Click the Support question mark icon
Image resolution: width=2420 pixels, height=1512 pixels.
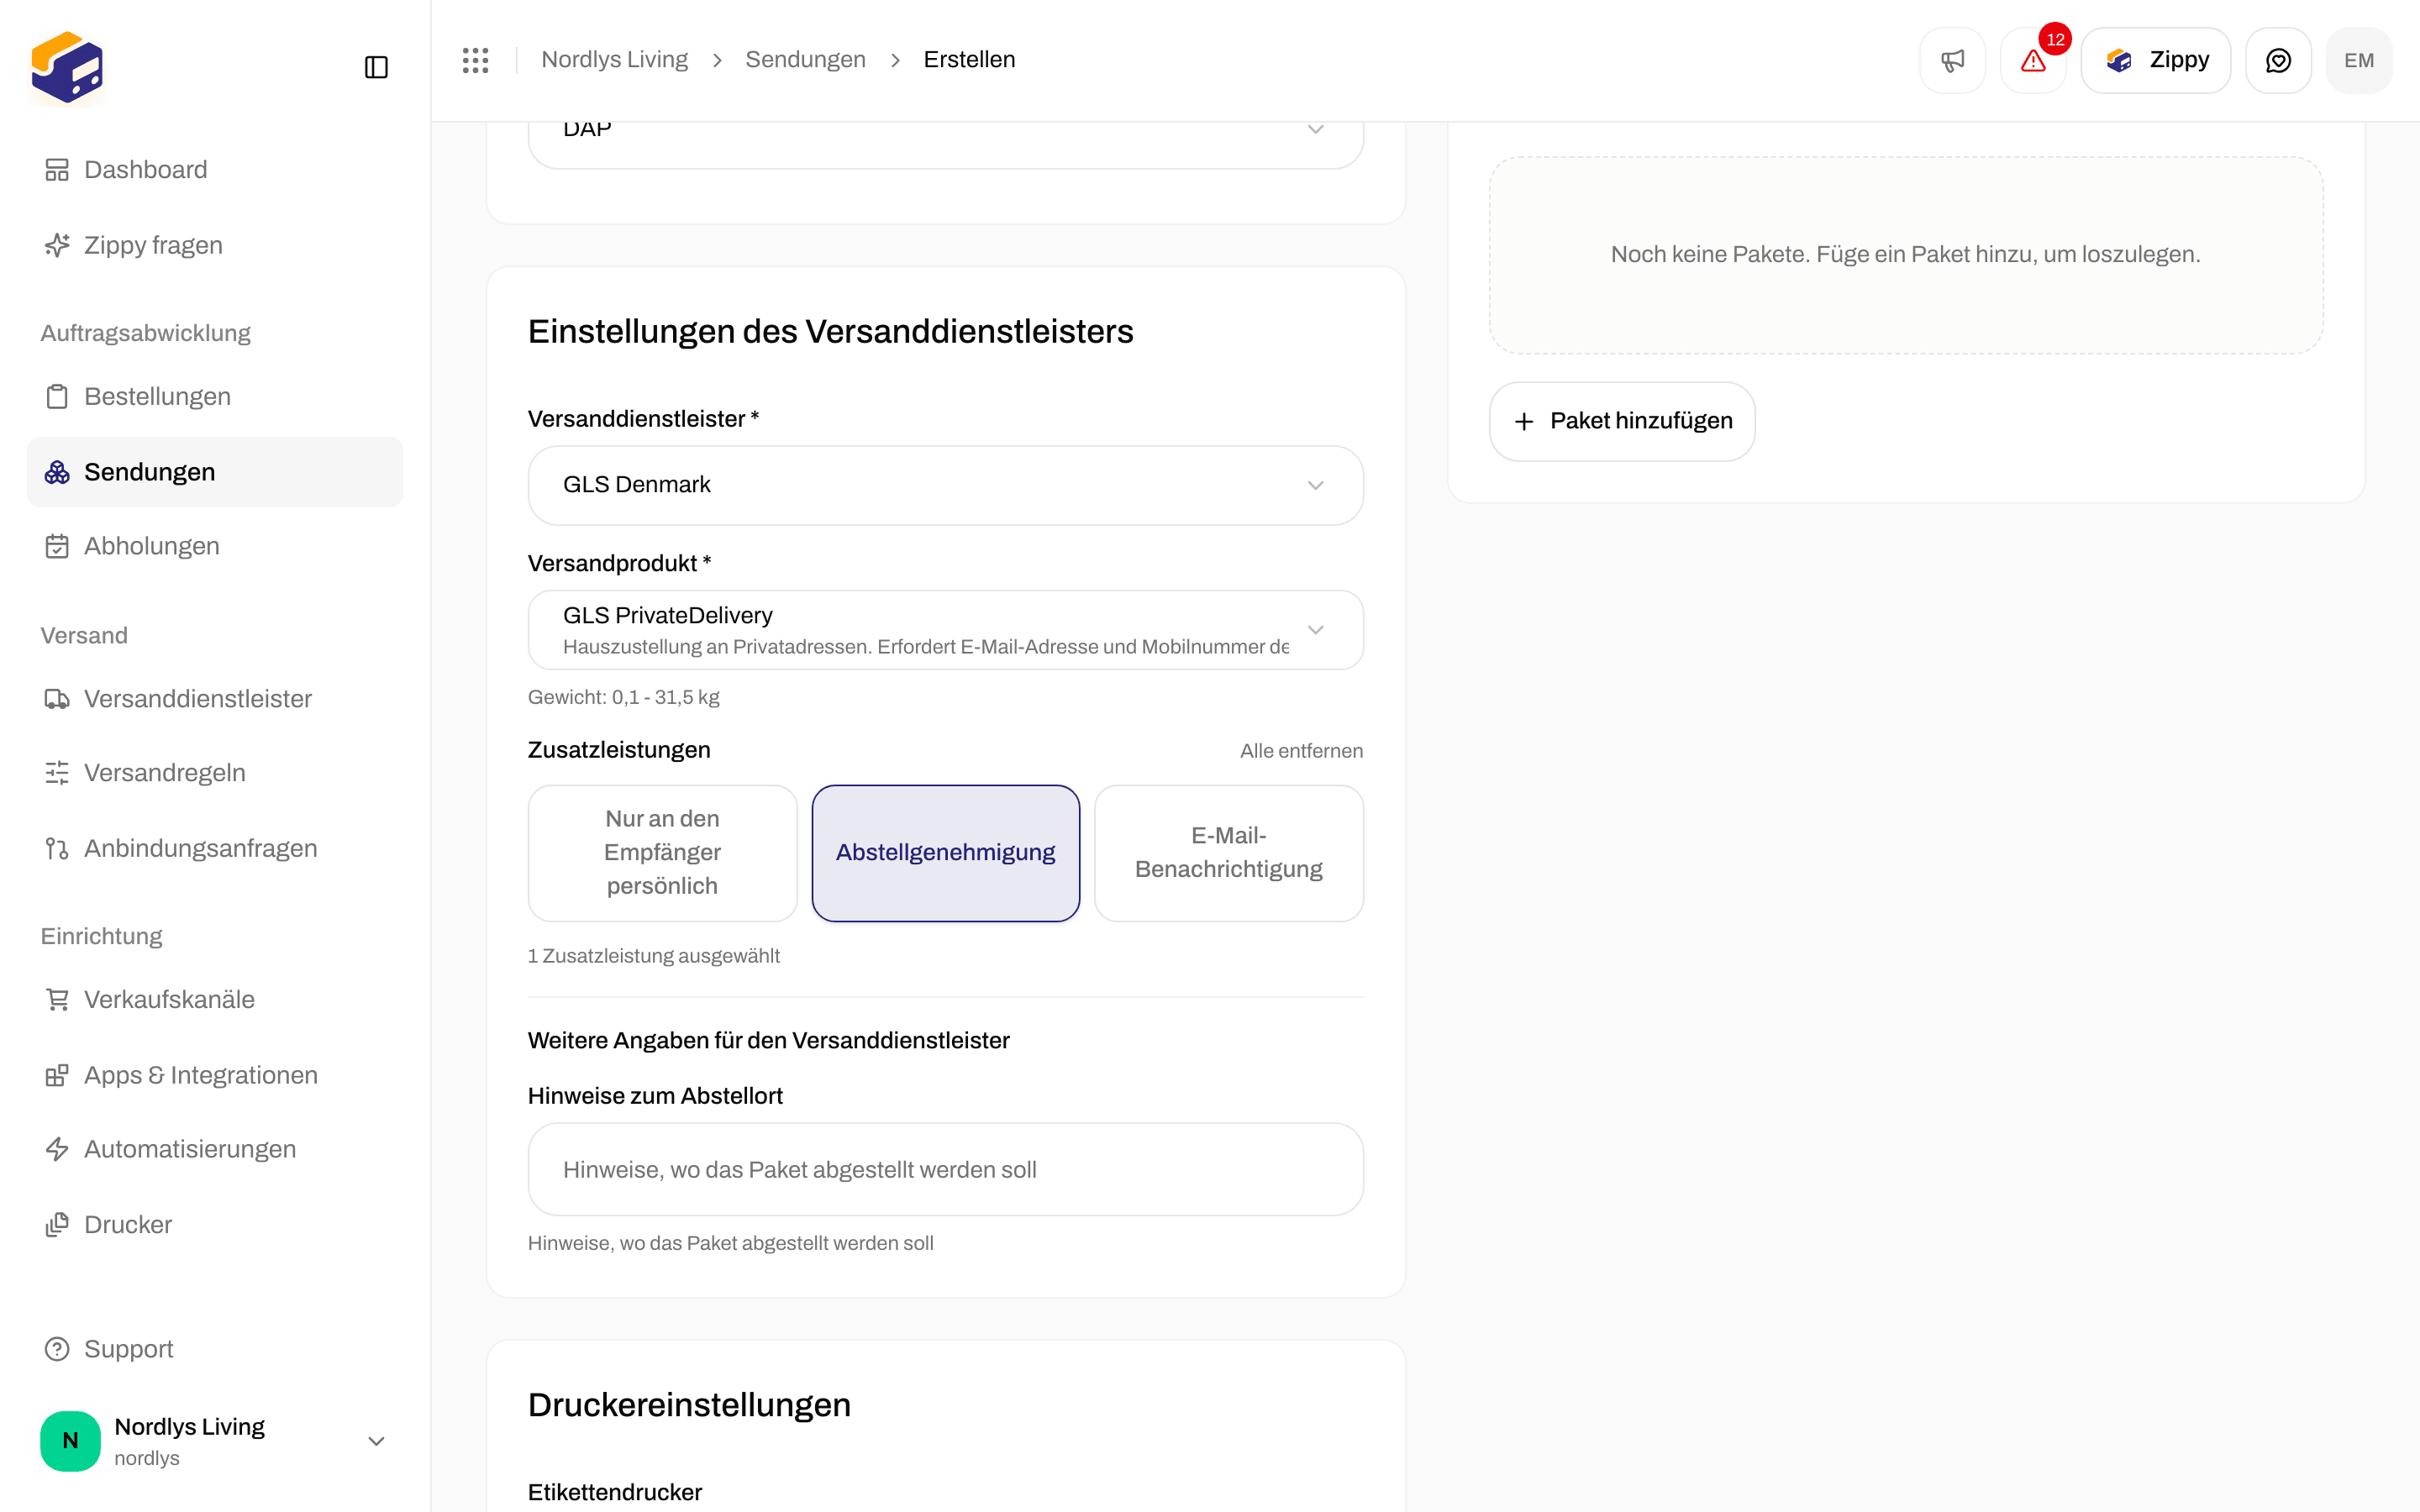[x=57, y=1349]
